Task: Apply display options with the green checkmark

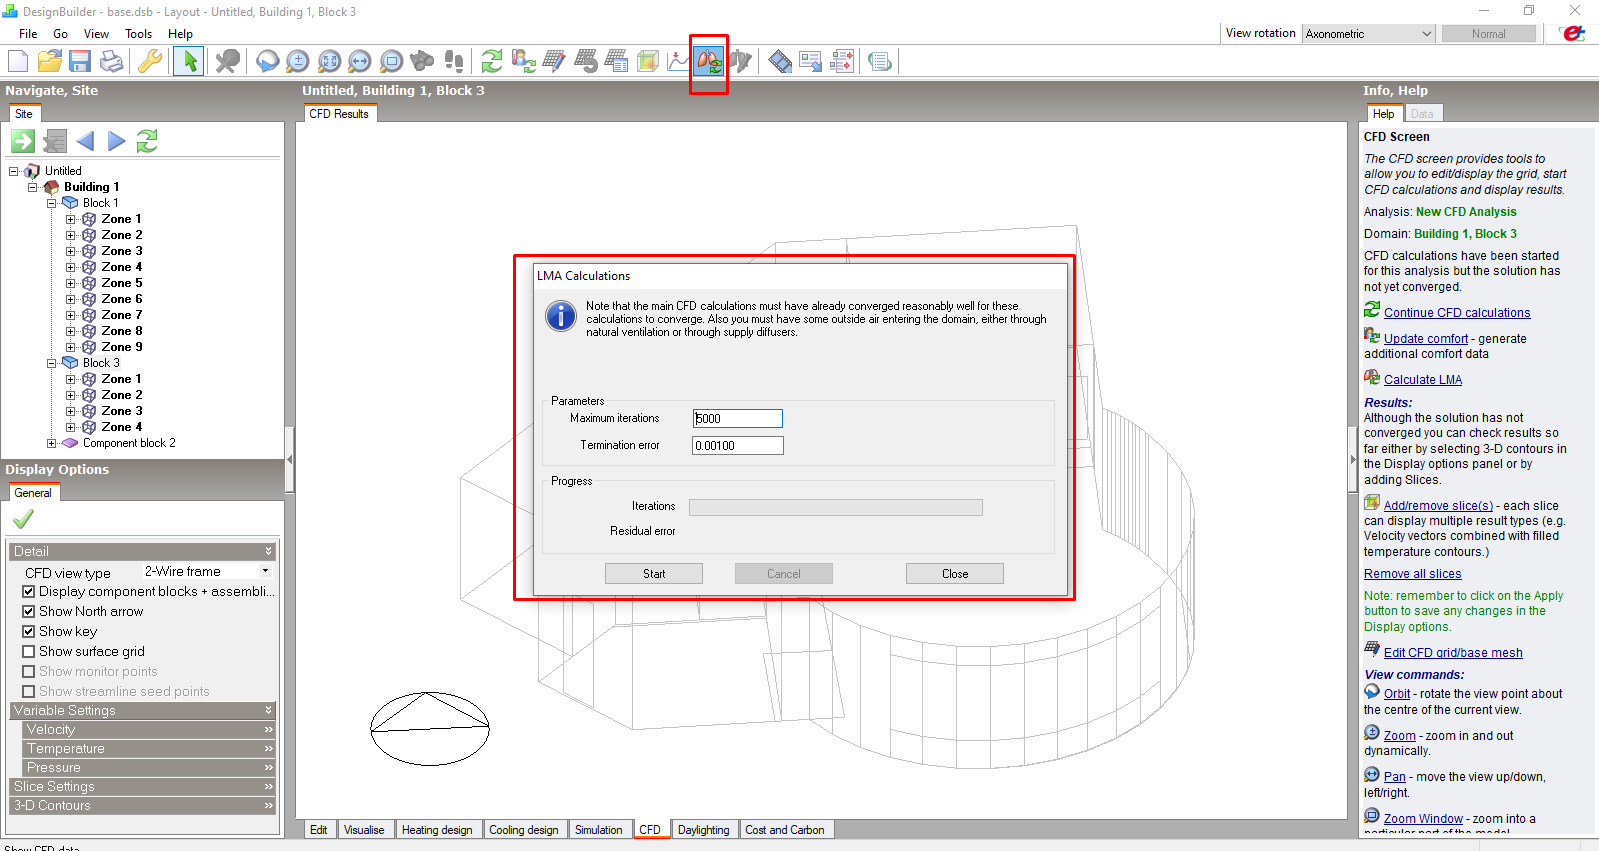Action: coord(23,518)
